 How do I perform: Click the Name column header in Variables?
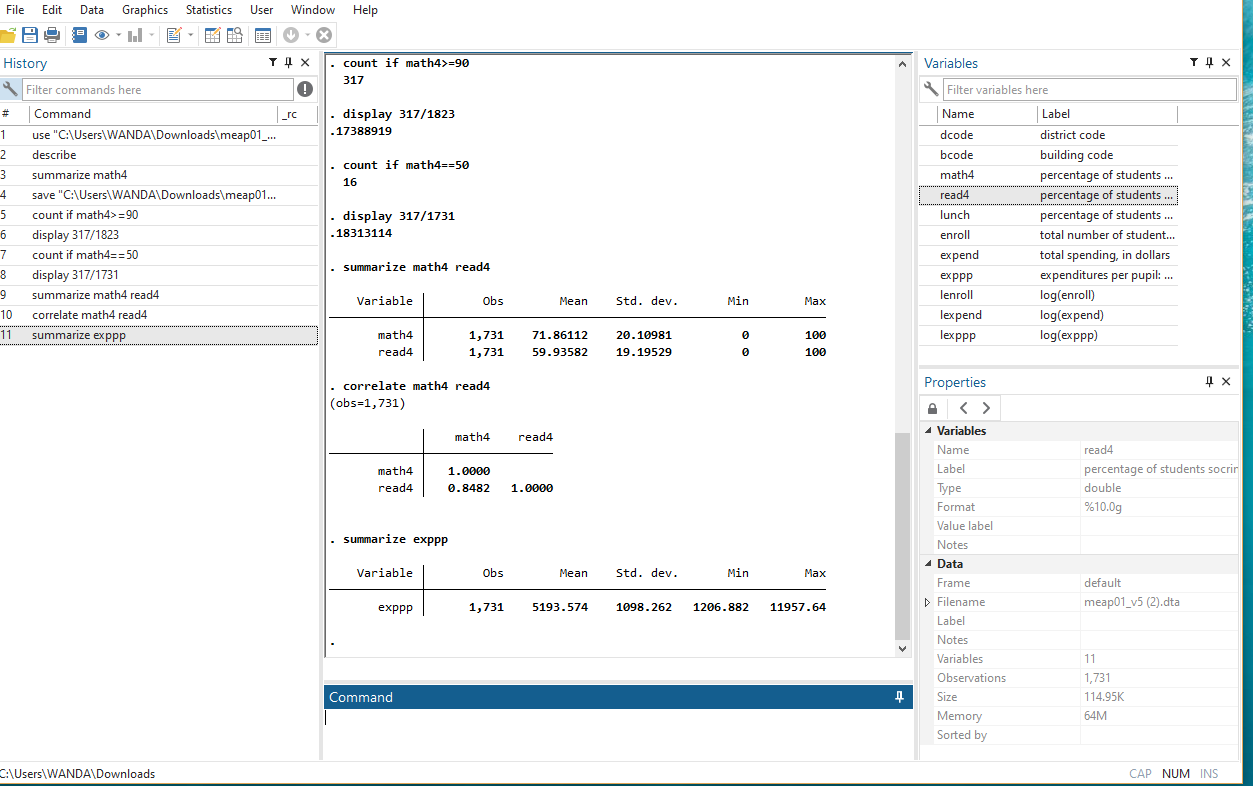(986, 114)
